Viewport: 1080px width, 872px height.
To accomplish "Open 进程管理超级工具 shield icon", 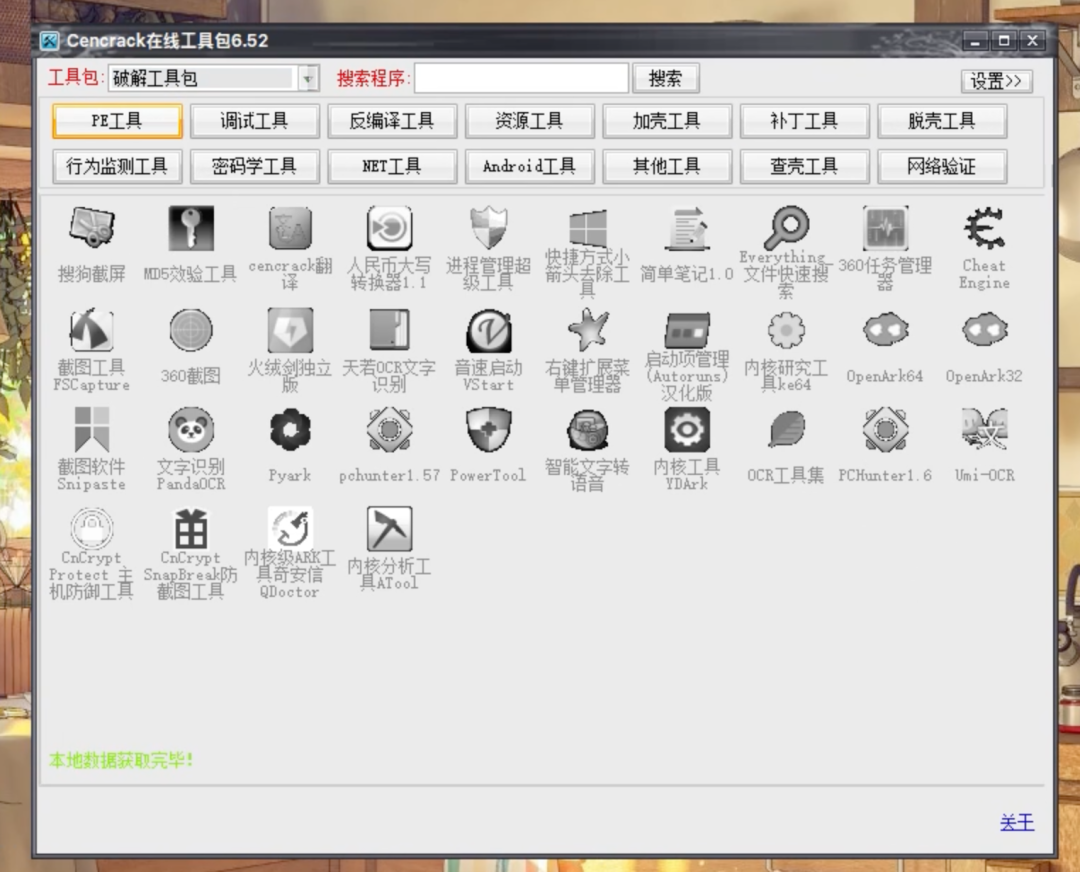I will (x=488, y=228).
